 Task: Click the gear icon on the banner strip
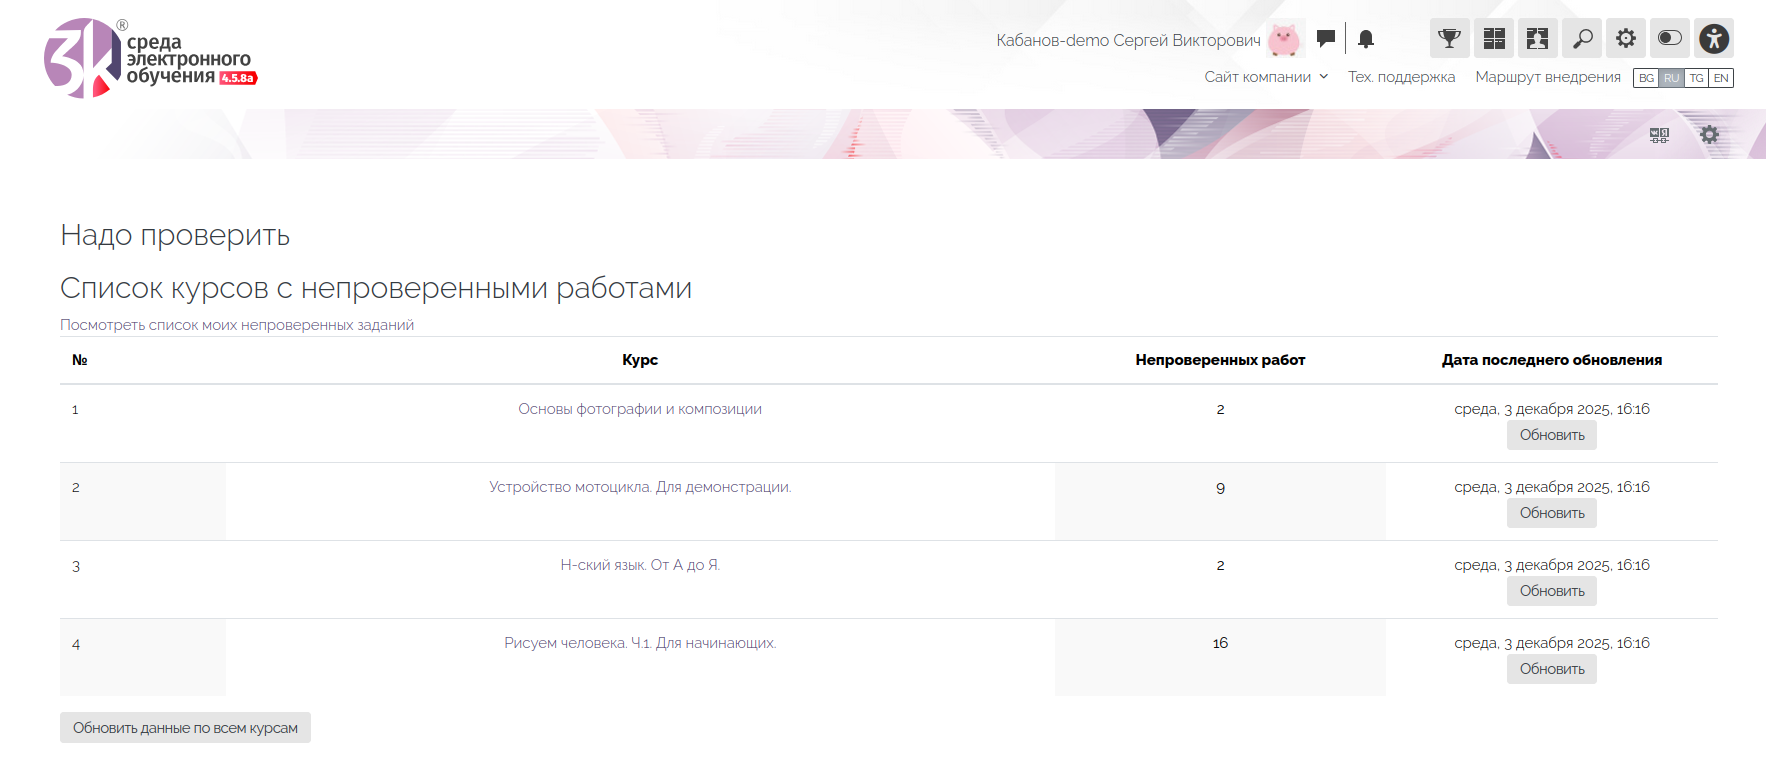(x=1710, y=134)
